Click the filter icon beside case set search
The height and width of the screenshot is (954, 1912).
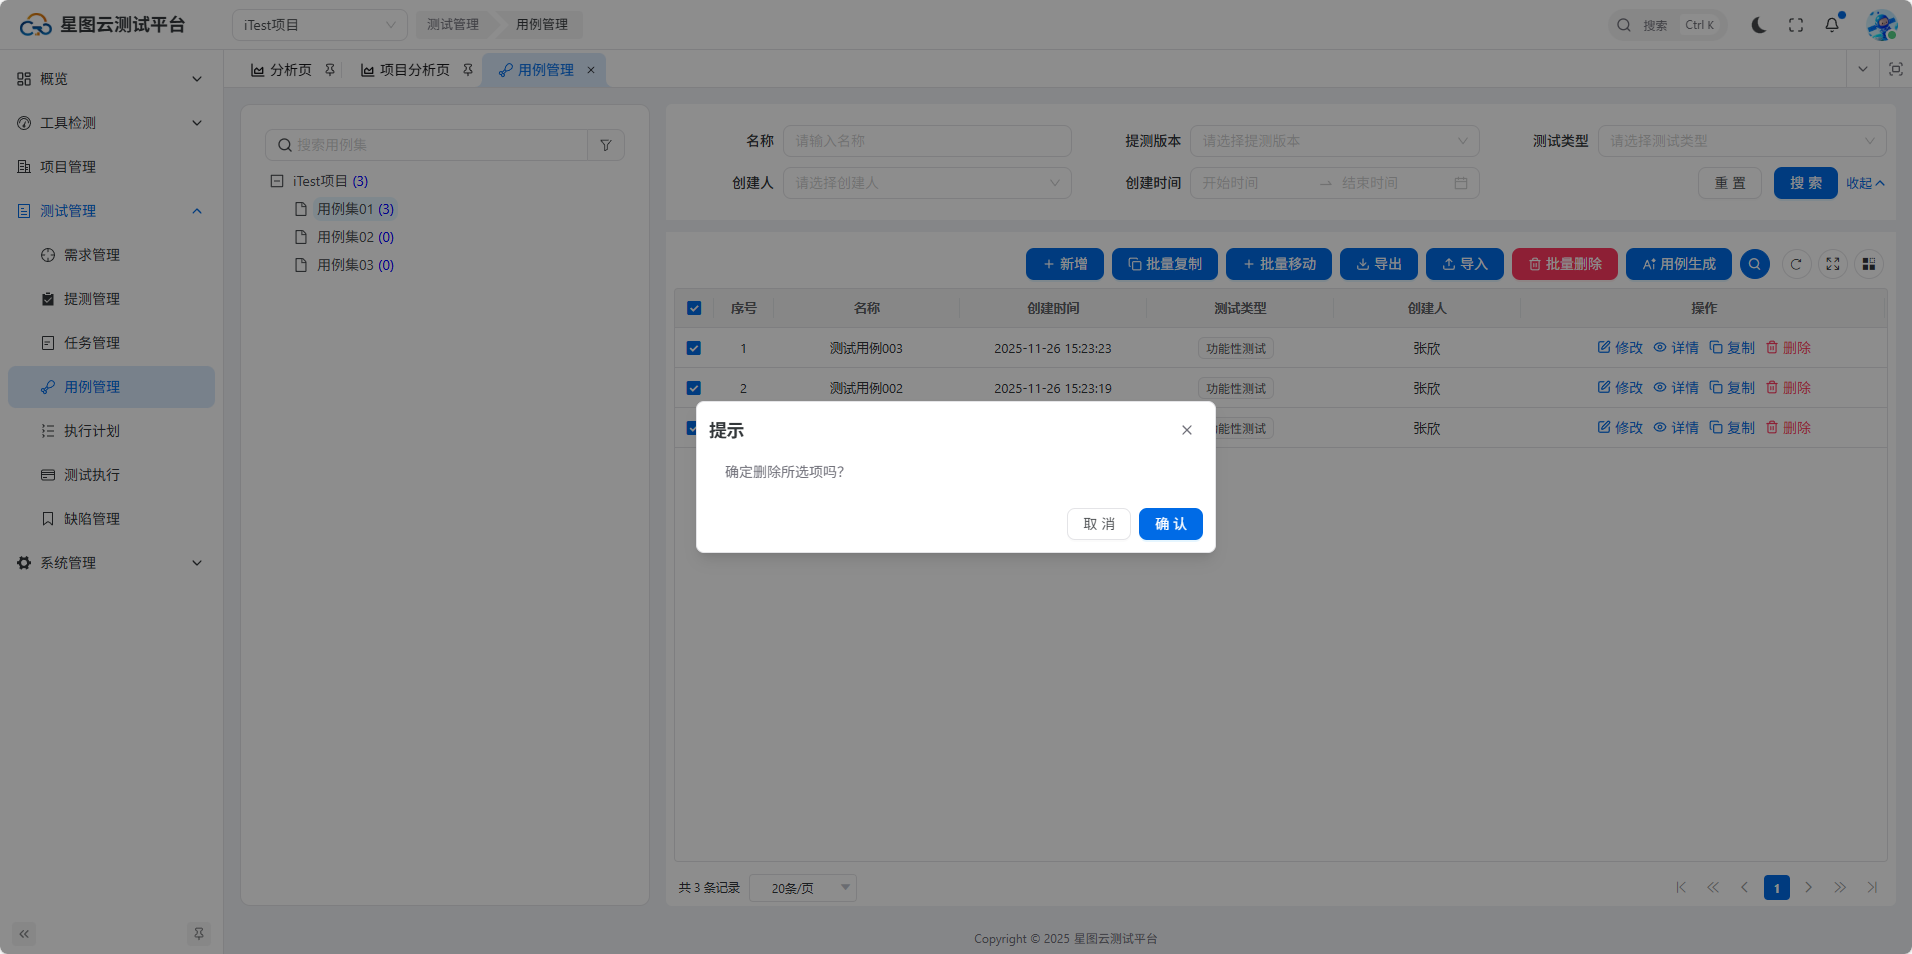[x=606, y=145]
